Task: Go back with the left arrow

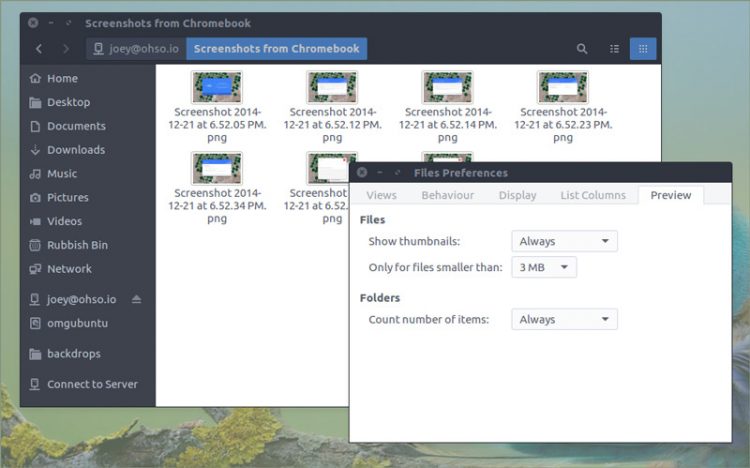Action: point(39,49)
